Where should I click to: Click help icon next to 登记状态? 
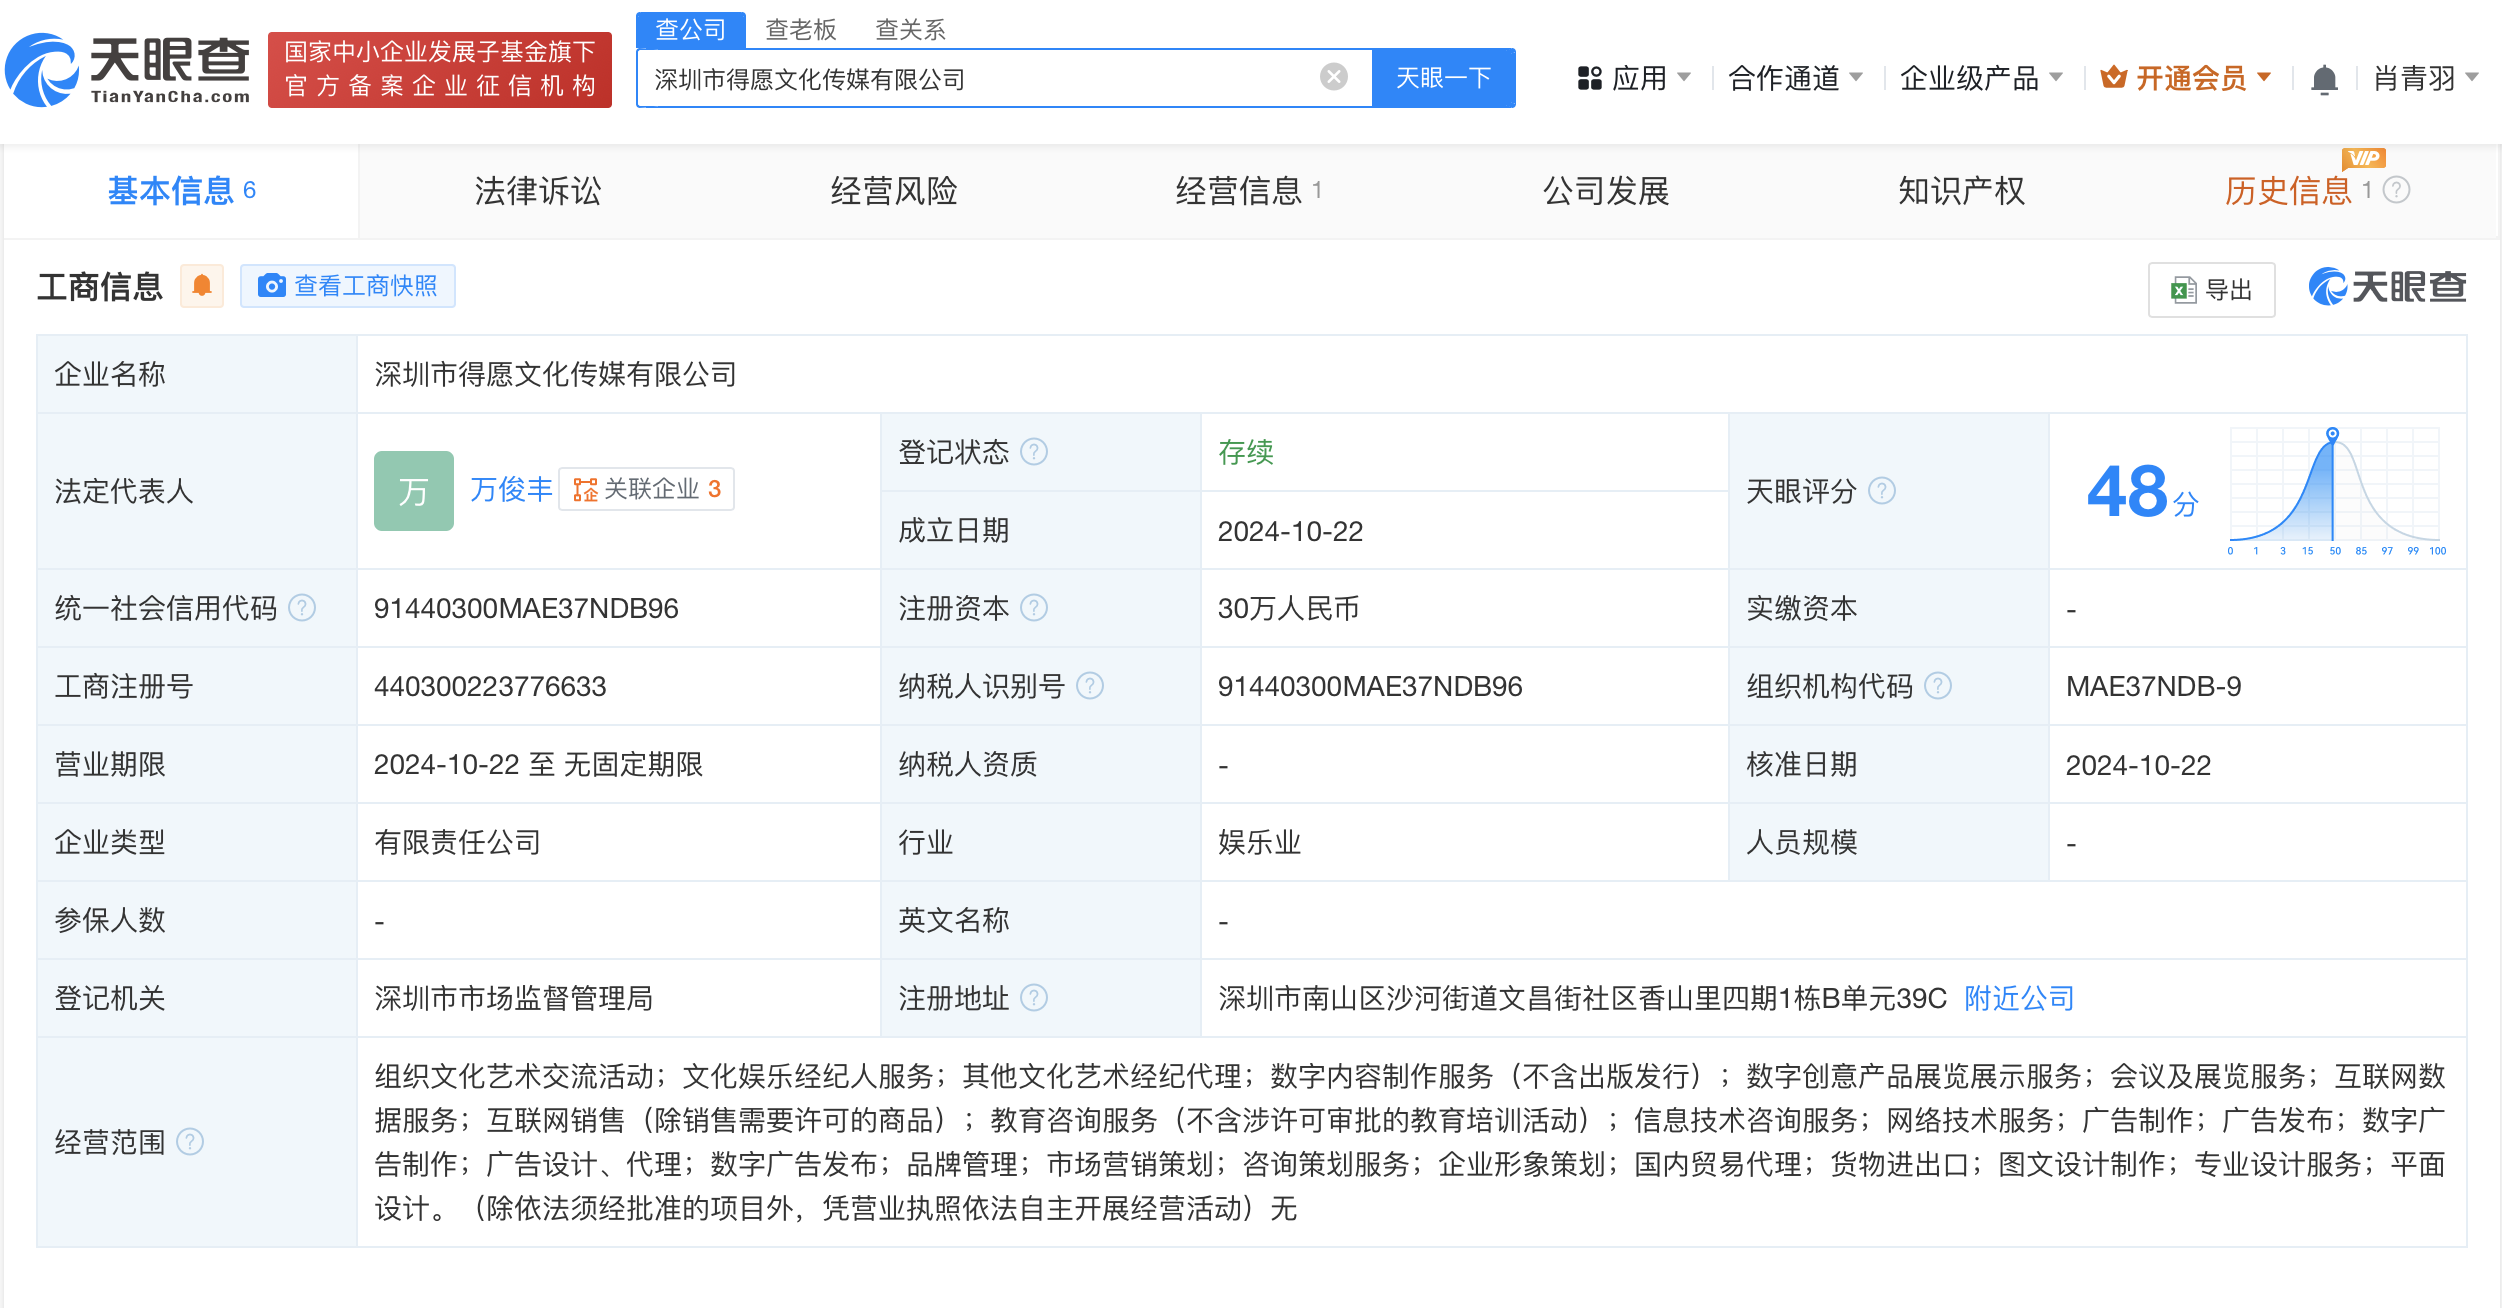click(1034, 452)
